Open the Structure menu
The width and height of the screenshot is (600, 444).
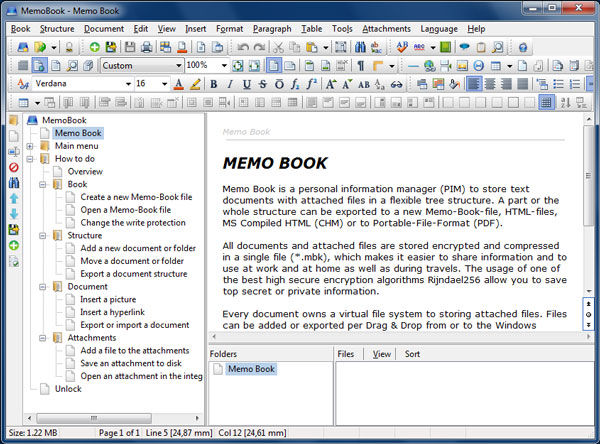[57, 29]
